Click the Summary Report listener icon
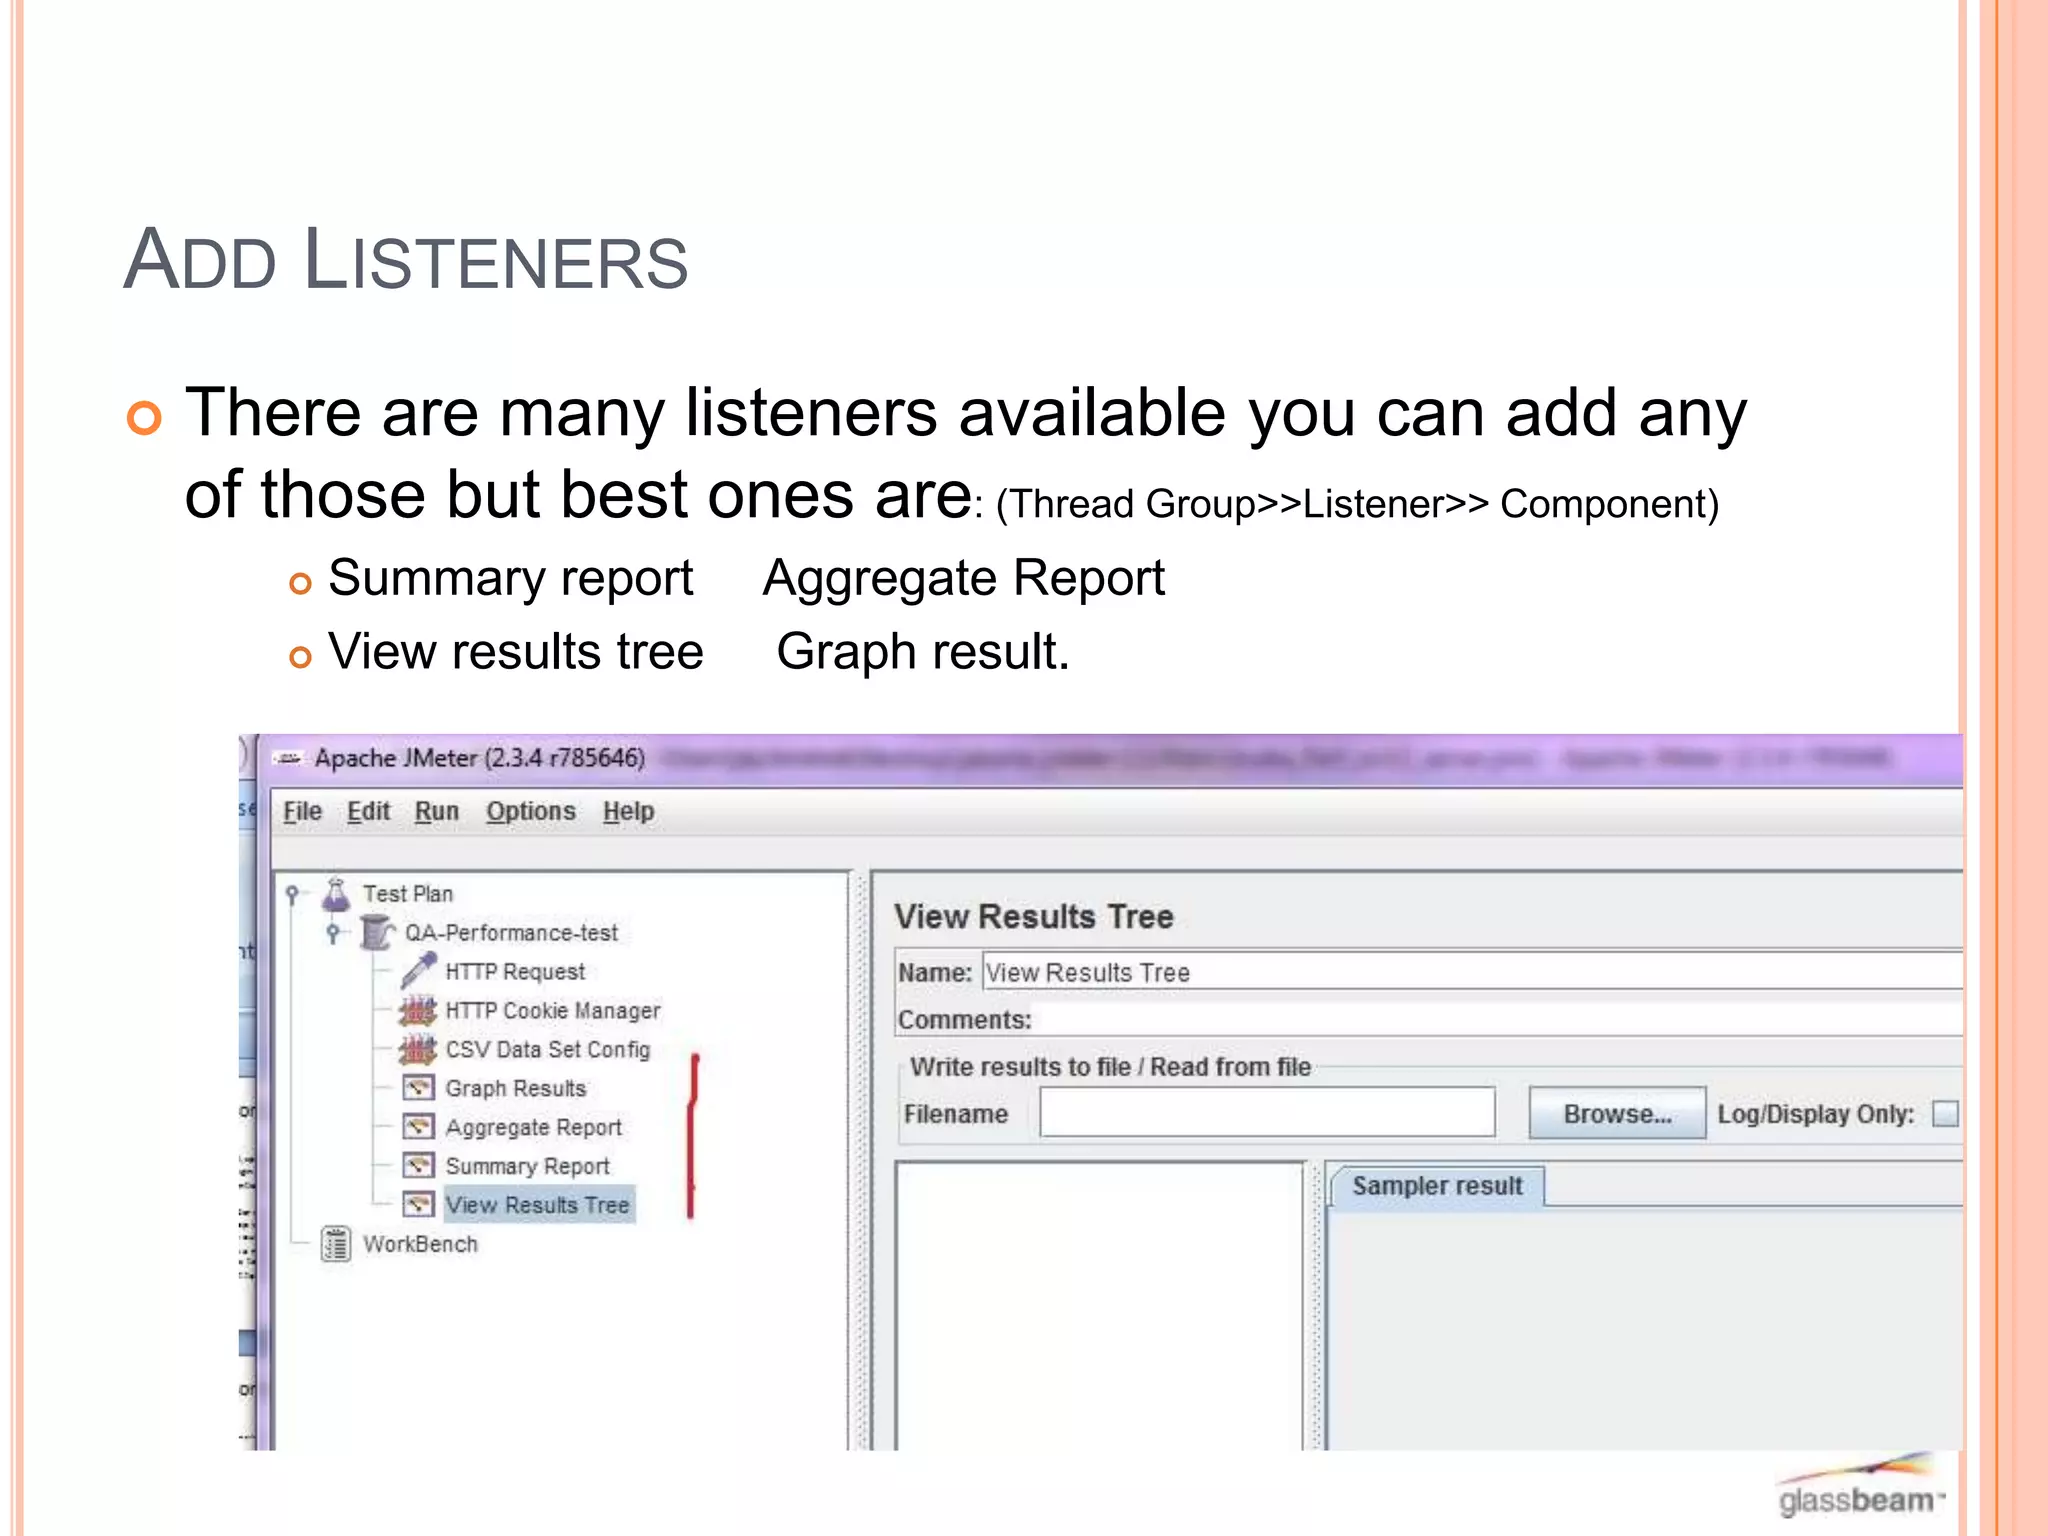Image resolution: width=2048 pixels, height=1536 pixels. 418,1166
